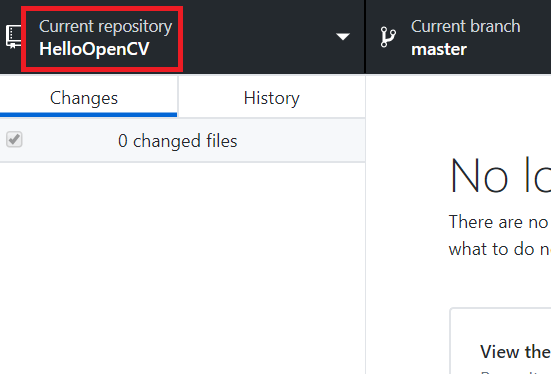Open the Current repository HelloOpenCV selector
Image resolution: width=551 pixels, height=374 pixels.
[182, 37]
